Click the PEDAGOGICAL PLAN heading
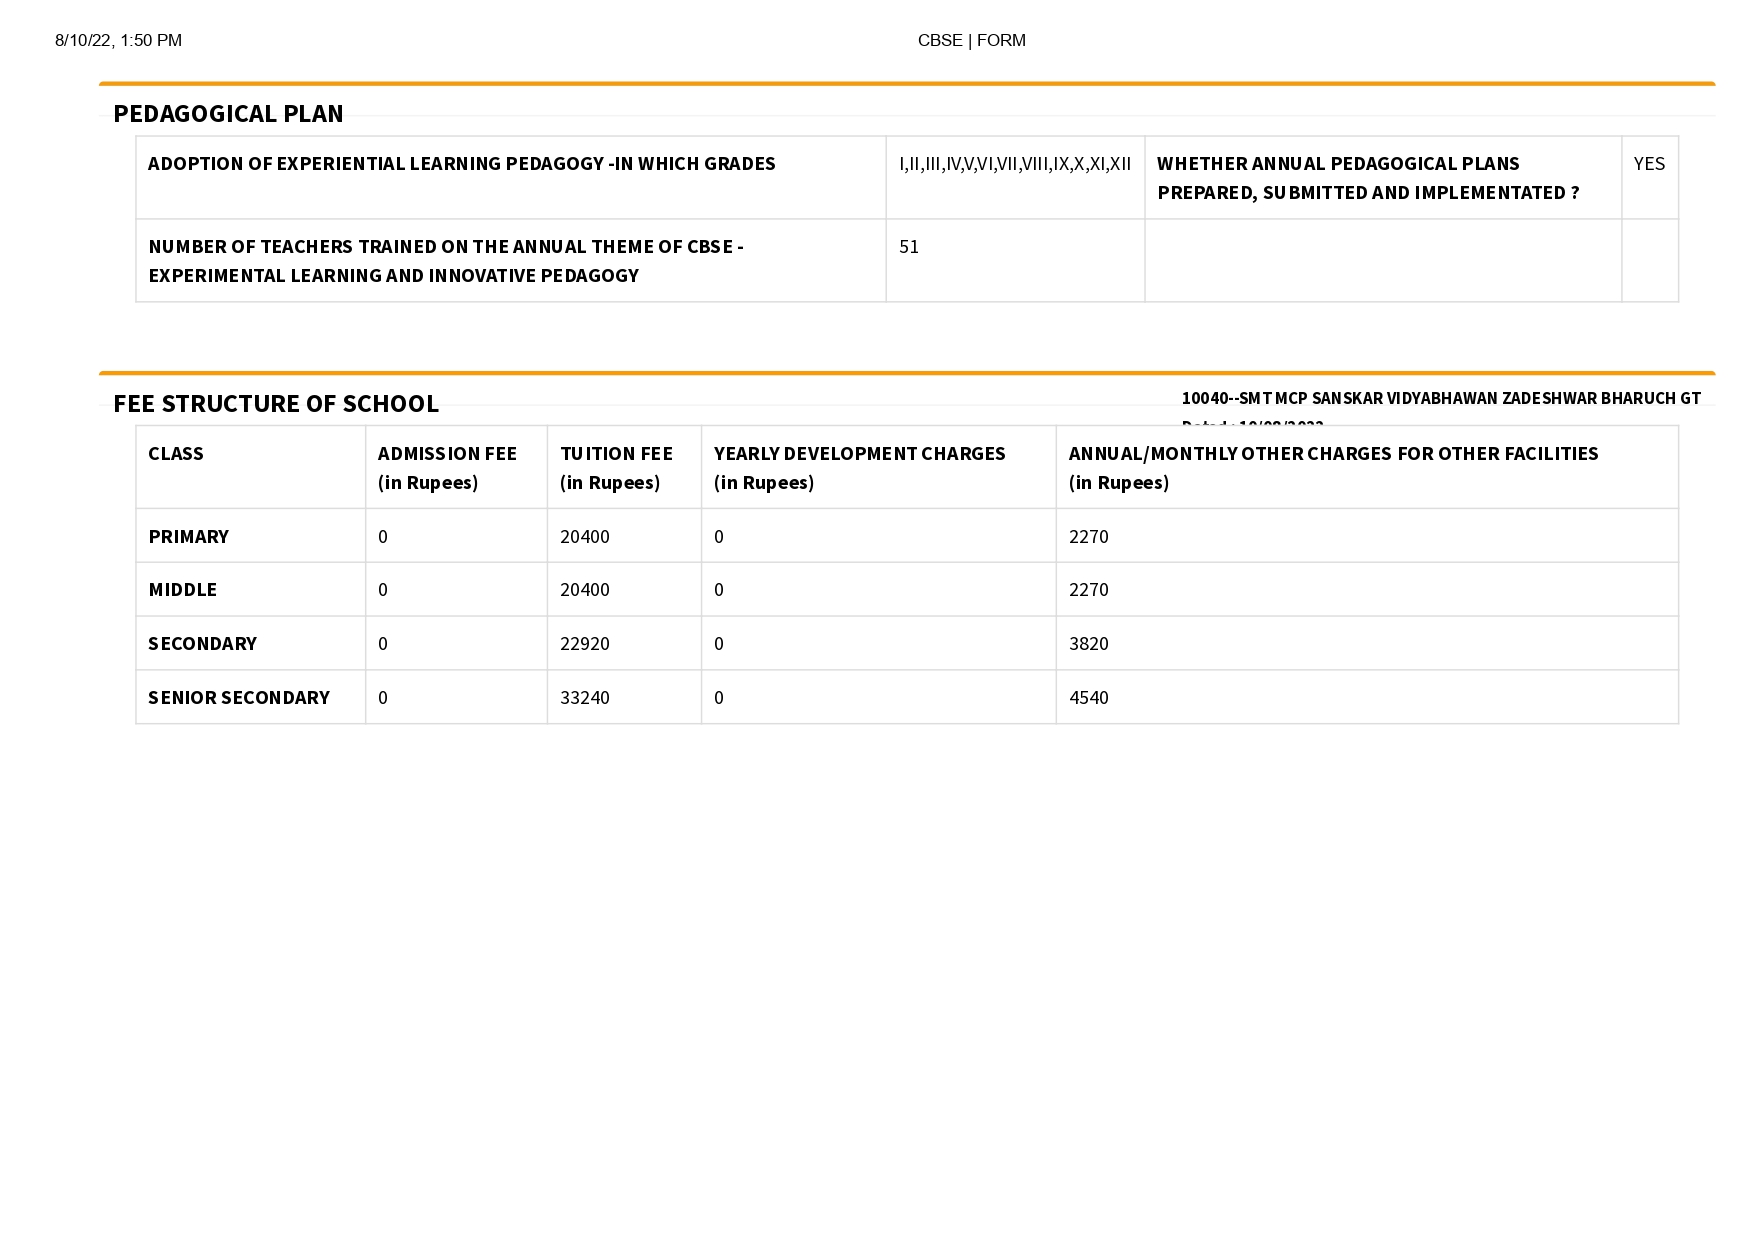The height and width of the screenshot is (1240, 1754). click(x=228, y=114)
